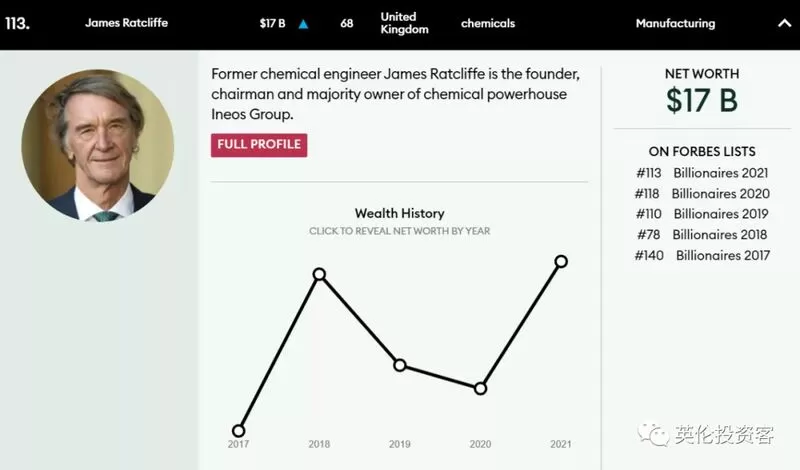Click the 2021 year axis label
800x470 pixels.
[561, 444]
